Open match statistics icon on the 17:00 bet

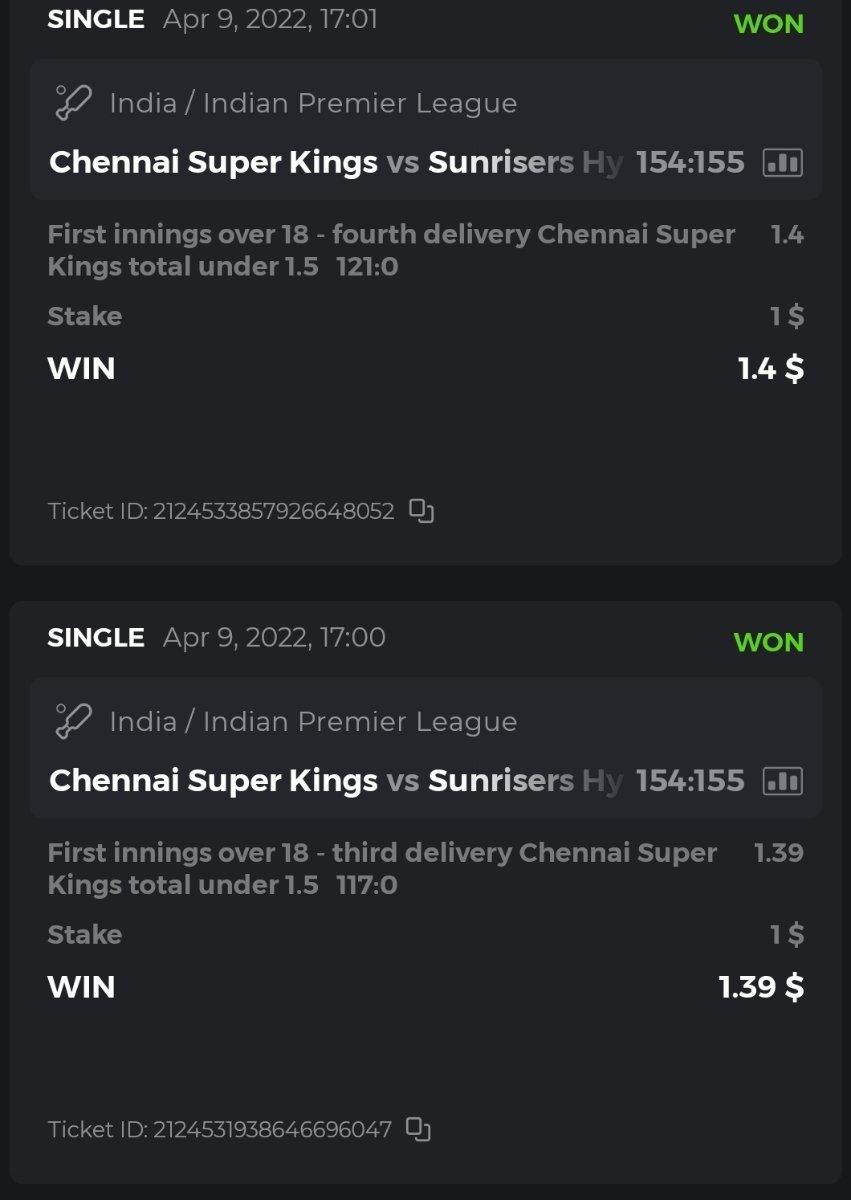point(782,781)
